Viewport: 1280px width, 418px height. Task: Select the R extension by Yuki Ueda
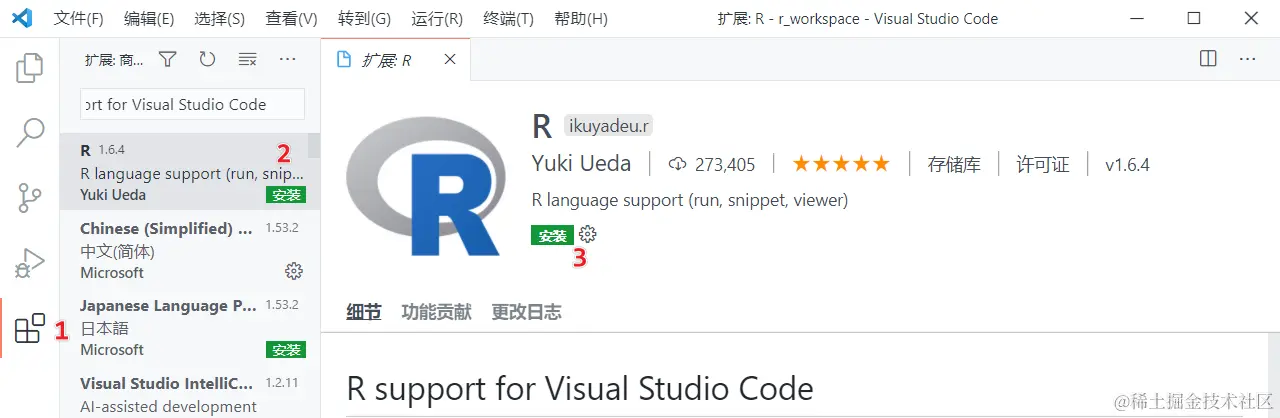pos(190,172)
